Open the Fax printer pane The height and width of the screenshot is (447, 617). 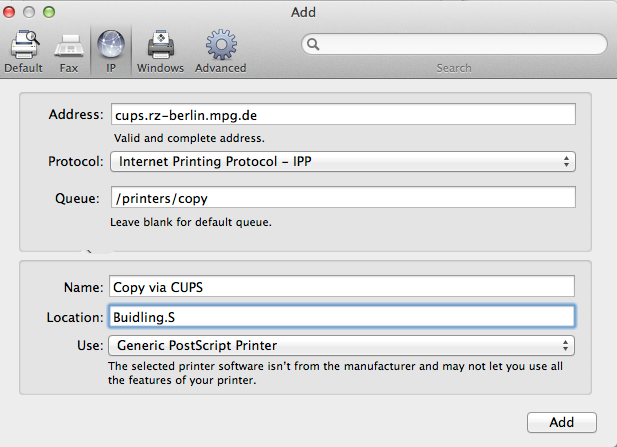pos(68,50)
